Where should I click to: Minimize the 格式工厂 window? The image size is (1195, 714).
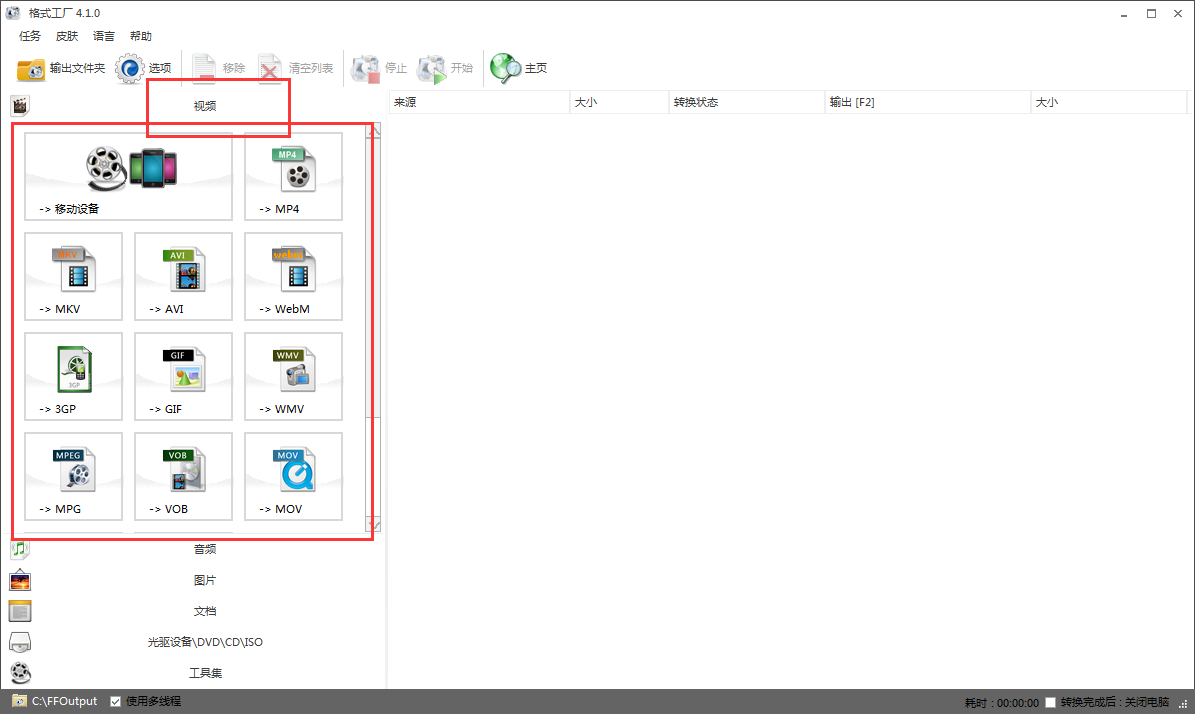point(1124,14)
